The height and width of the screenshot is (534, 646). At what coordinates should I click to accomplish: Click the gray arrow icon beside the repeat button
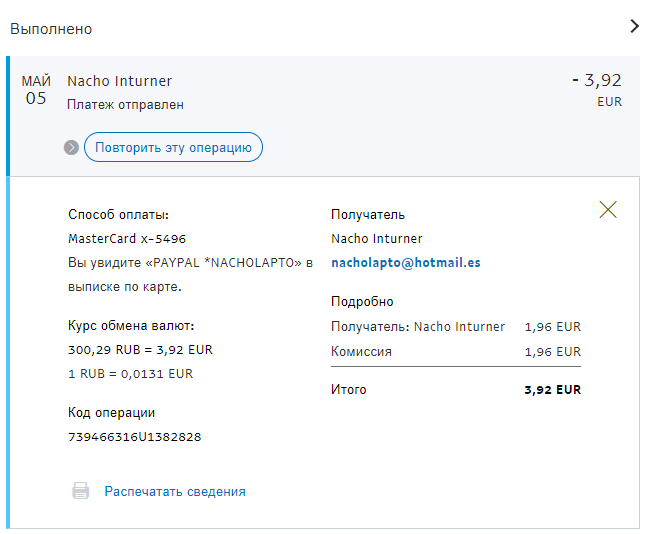click(x=71, y=148)
